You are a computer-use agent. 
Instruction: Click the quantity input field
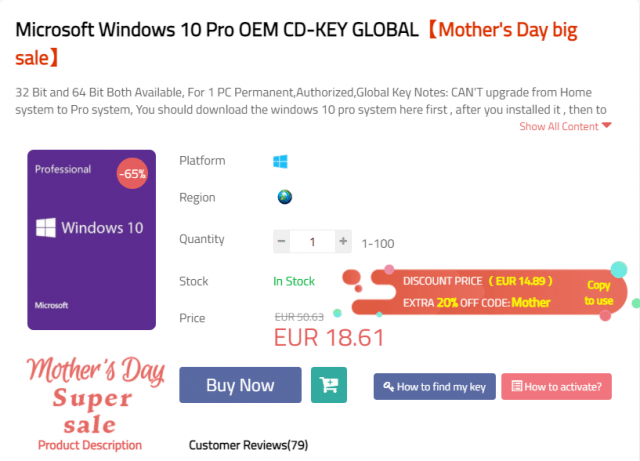point(312,241)
